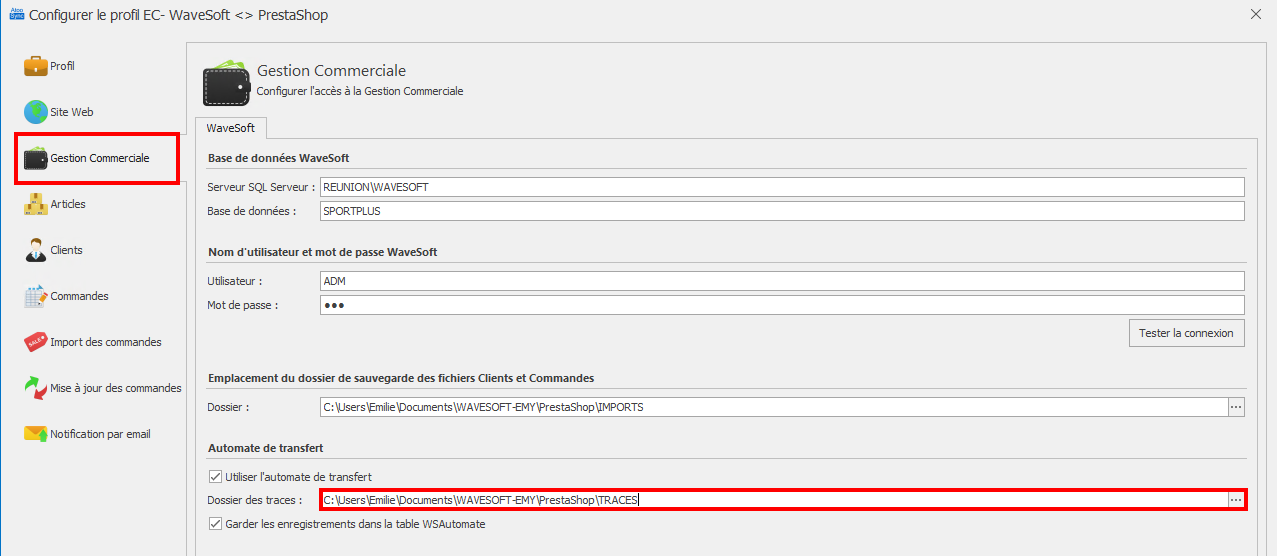Go to Profil section label

(63, 66)
